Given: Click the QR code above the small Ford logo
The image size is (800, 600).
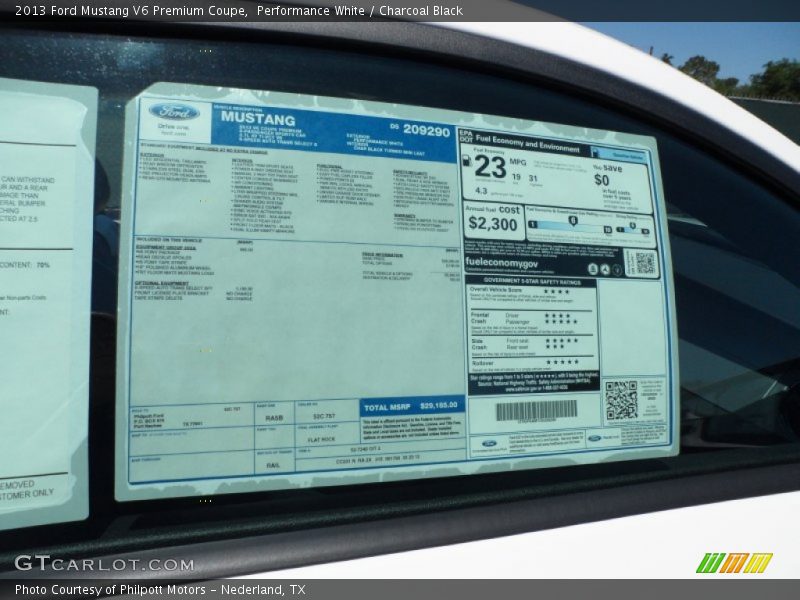Looking at the screenshot, I should coord(621,399).
